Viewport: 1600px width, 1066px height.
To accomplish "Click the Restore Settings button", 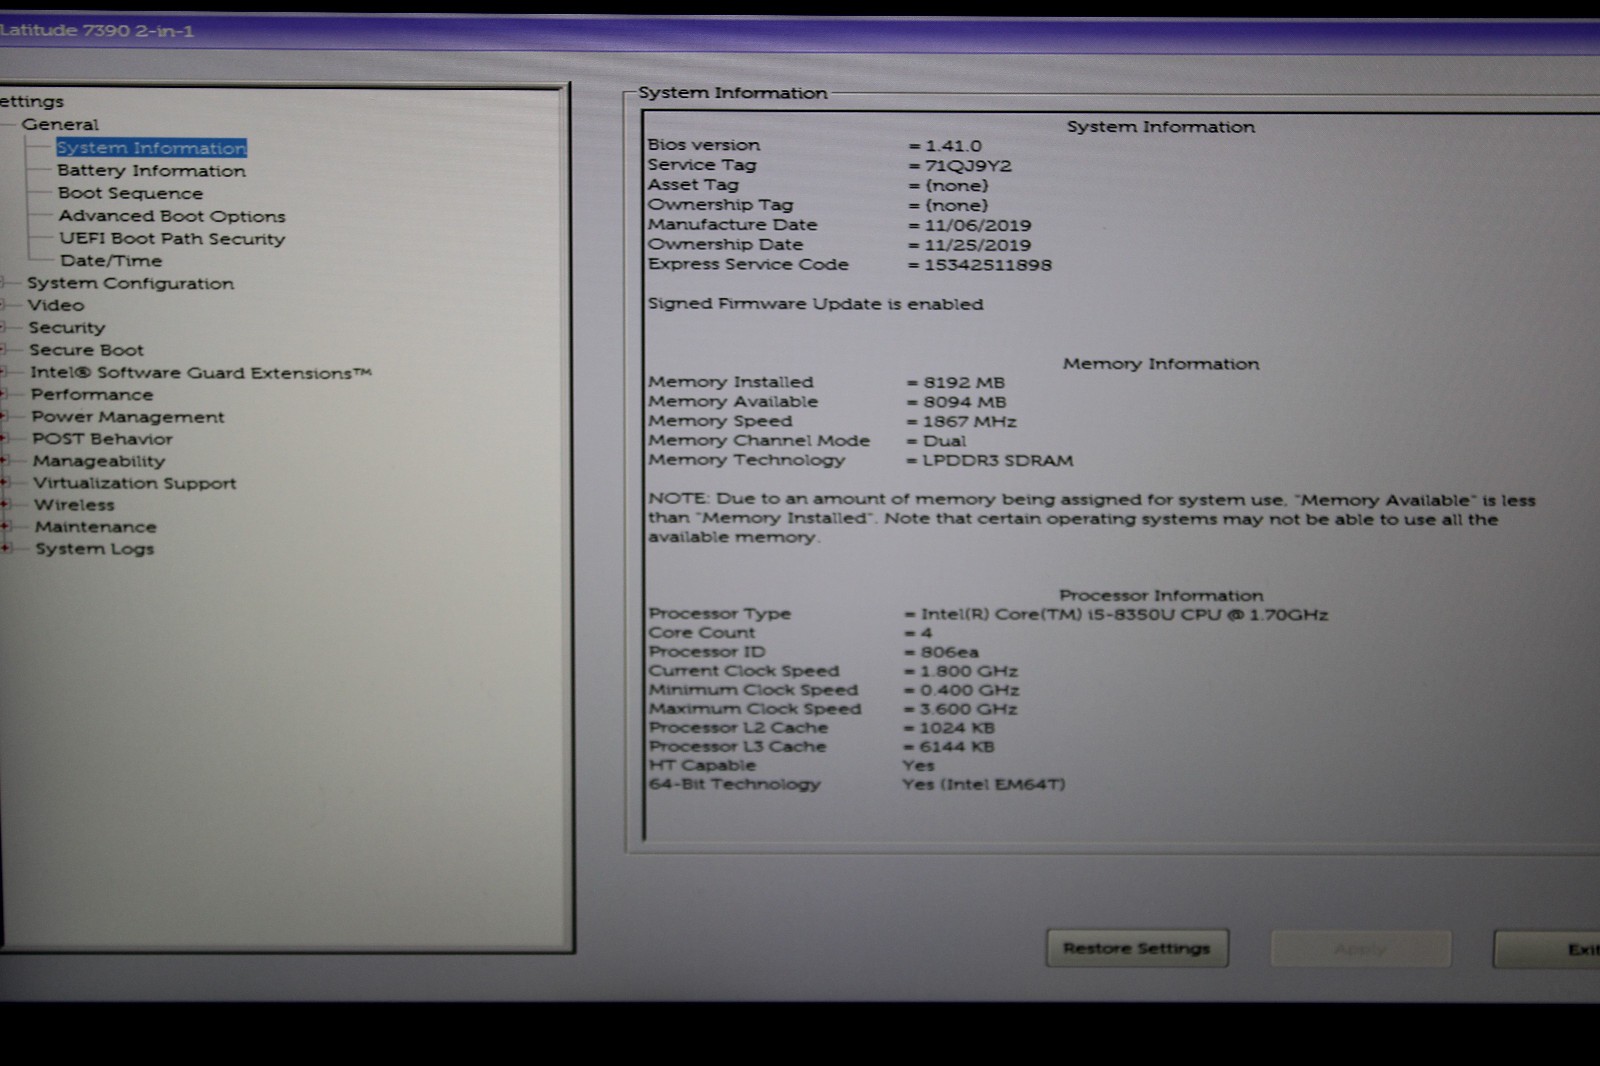I will (1137, 948).
